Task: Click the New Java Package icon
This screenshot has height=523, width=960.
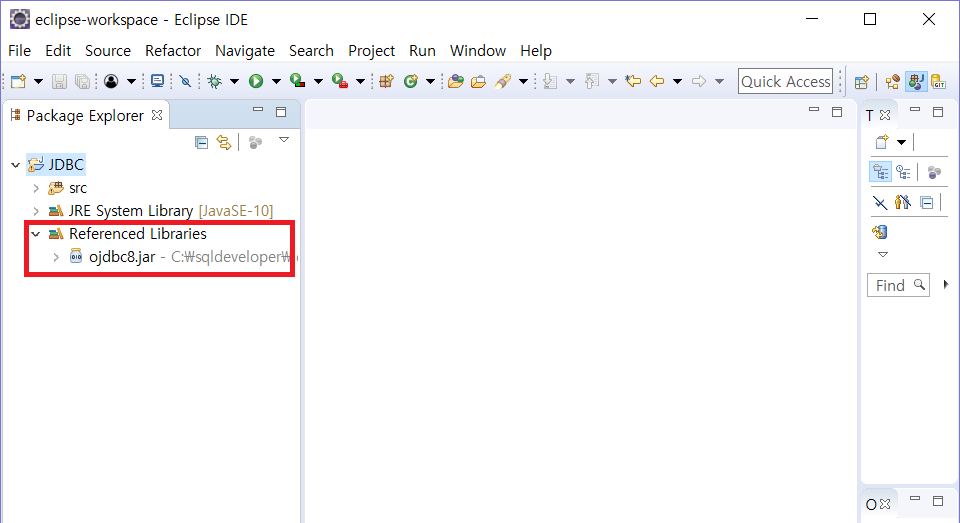Action: (386, 81)
